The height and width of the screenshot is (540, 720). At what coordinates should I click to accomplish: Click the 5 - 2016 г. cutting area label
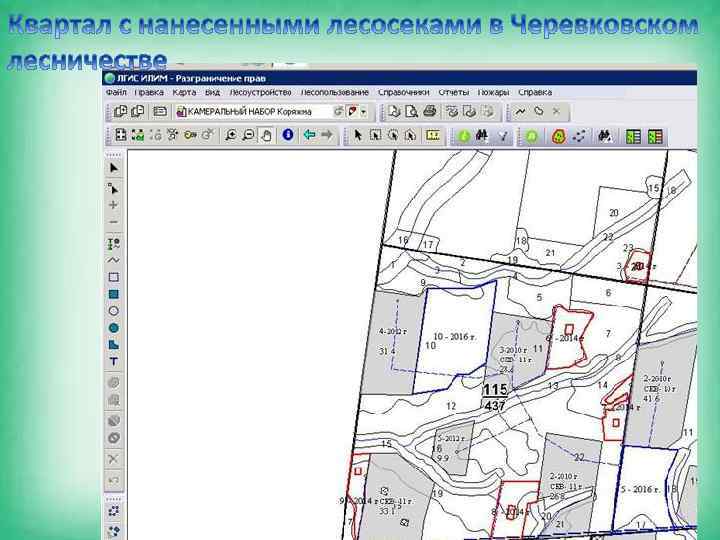pos(640,489)
